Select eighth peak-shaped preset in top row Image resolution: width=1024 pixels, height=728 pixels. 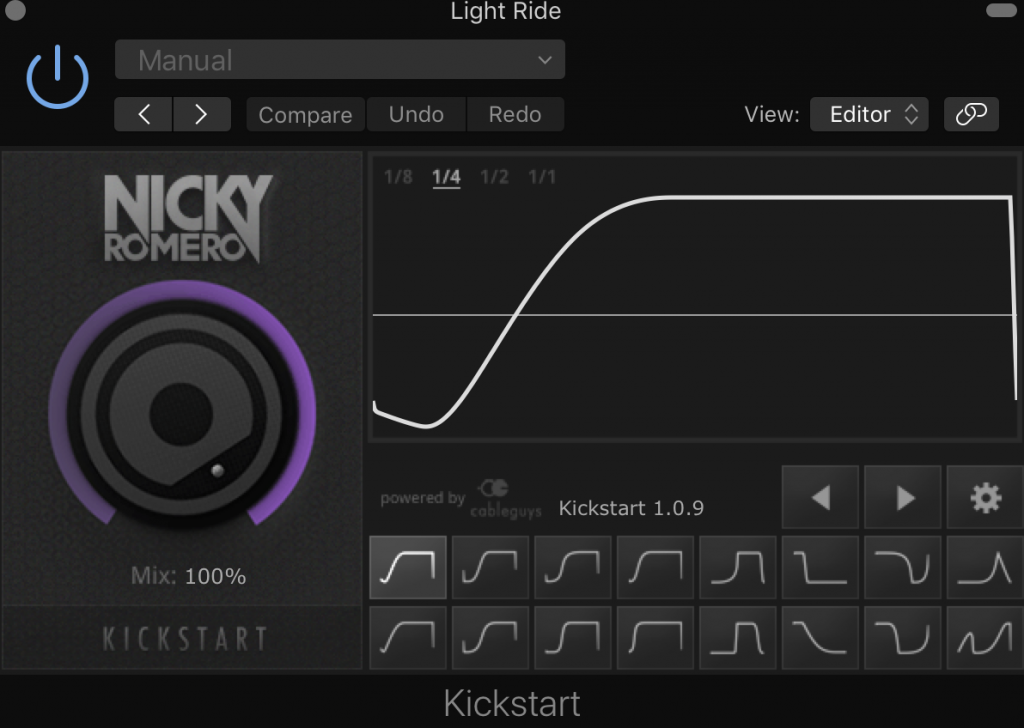[x=985, y=567]
